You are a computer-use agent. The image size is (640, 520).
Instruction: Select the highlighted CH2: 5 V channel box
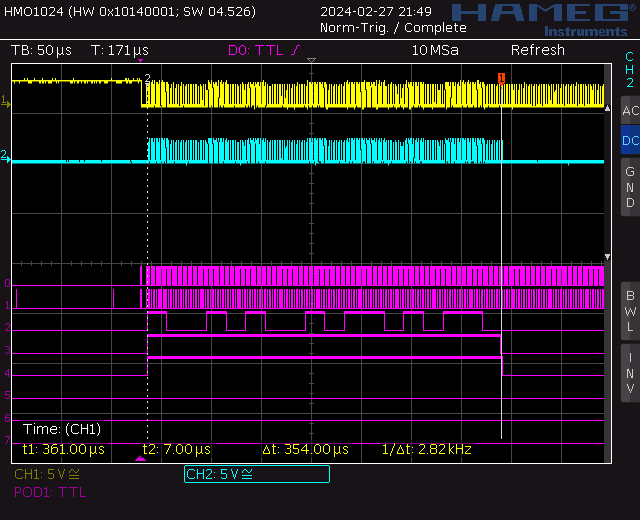click(256, 474)
